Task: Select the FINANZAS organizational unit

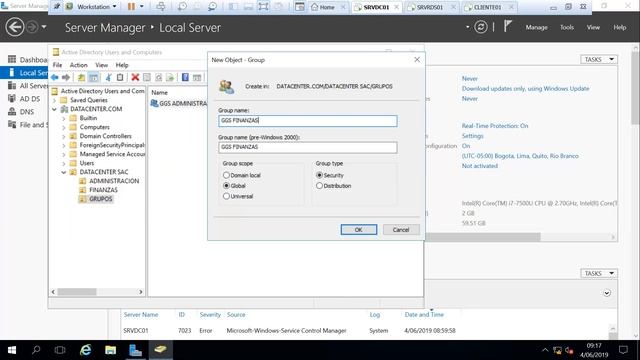Action: [x=103, y=190]
